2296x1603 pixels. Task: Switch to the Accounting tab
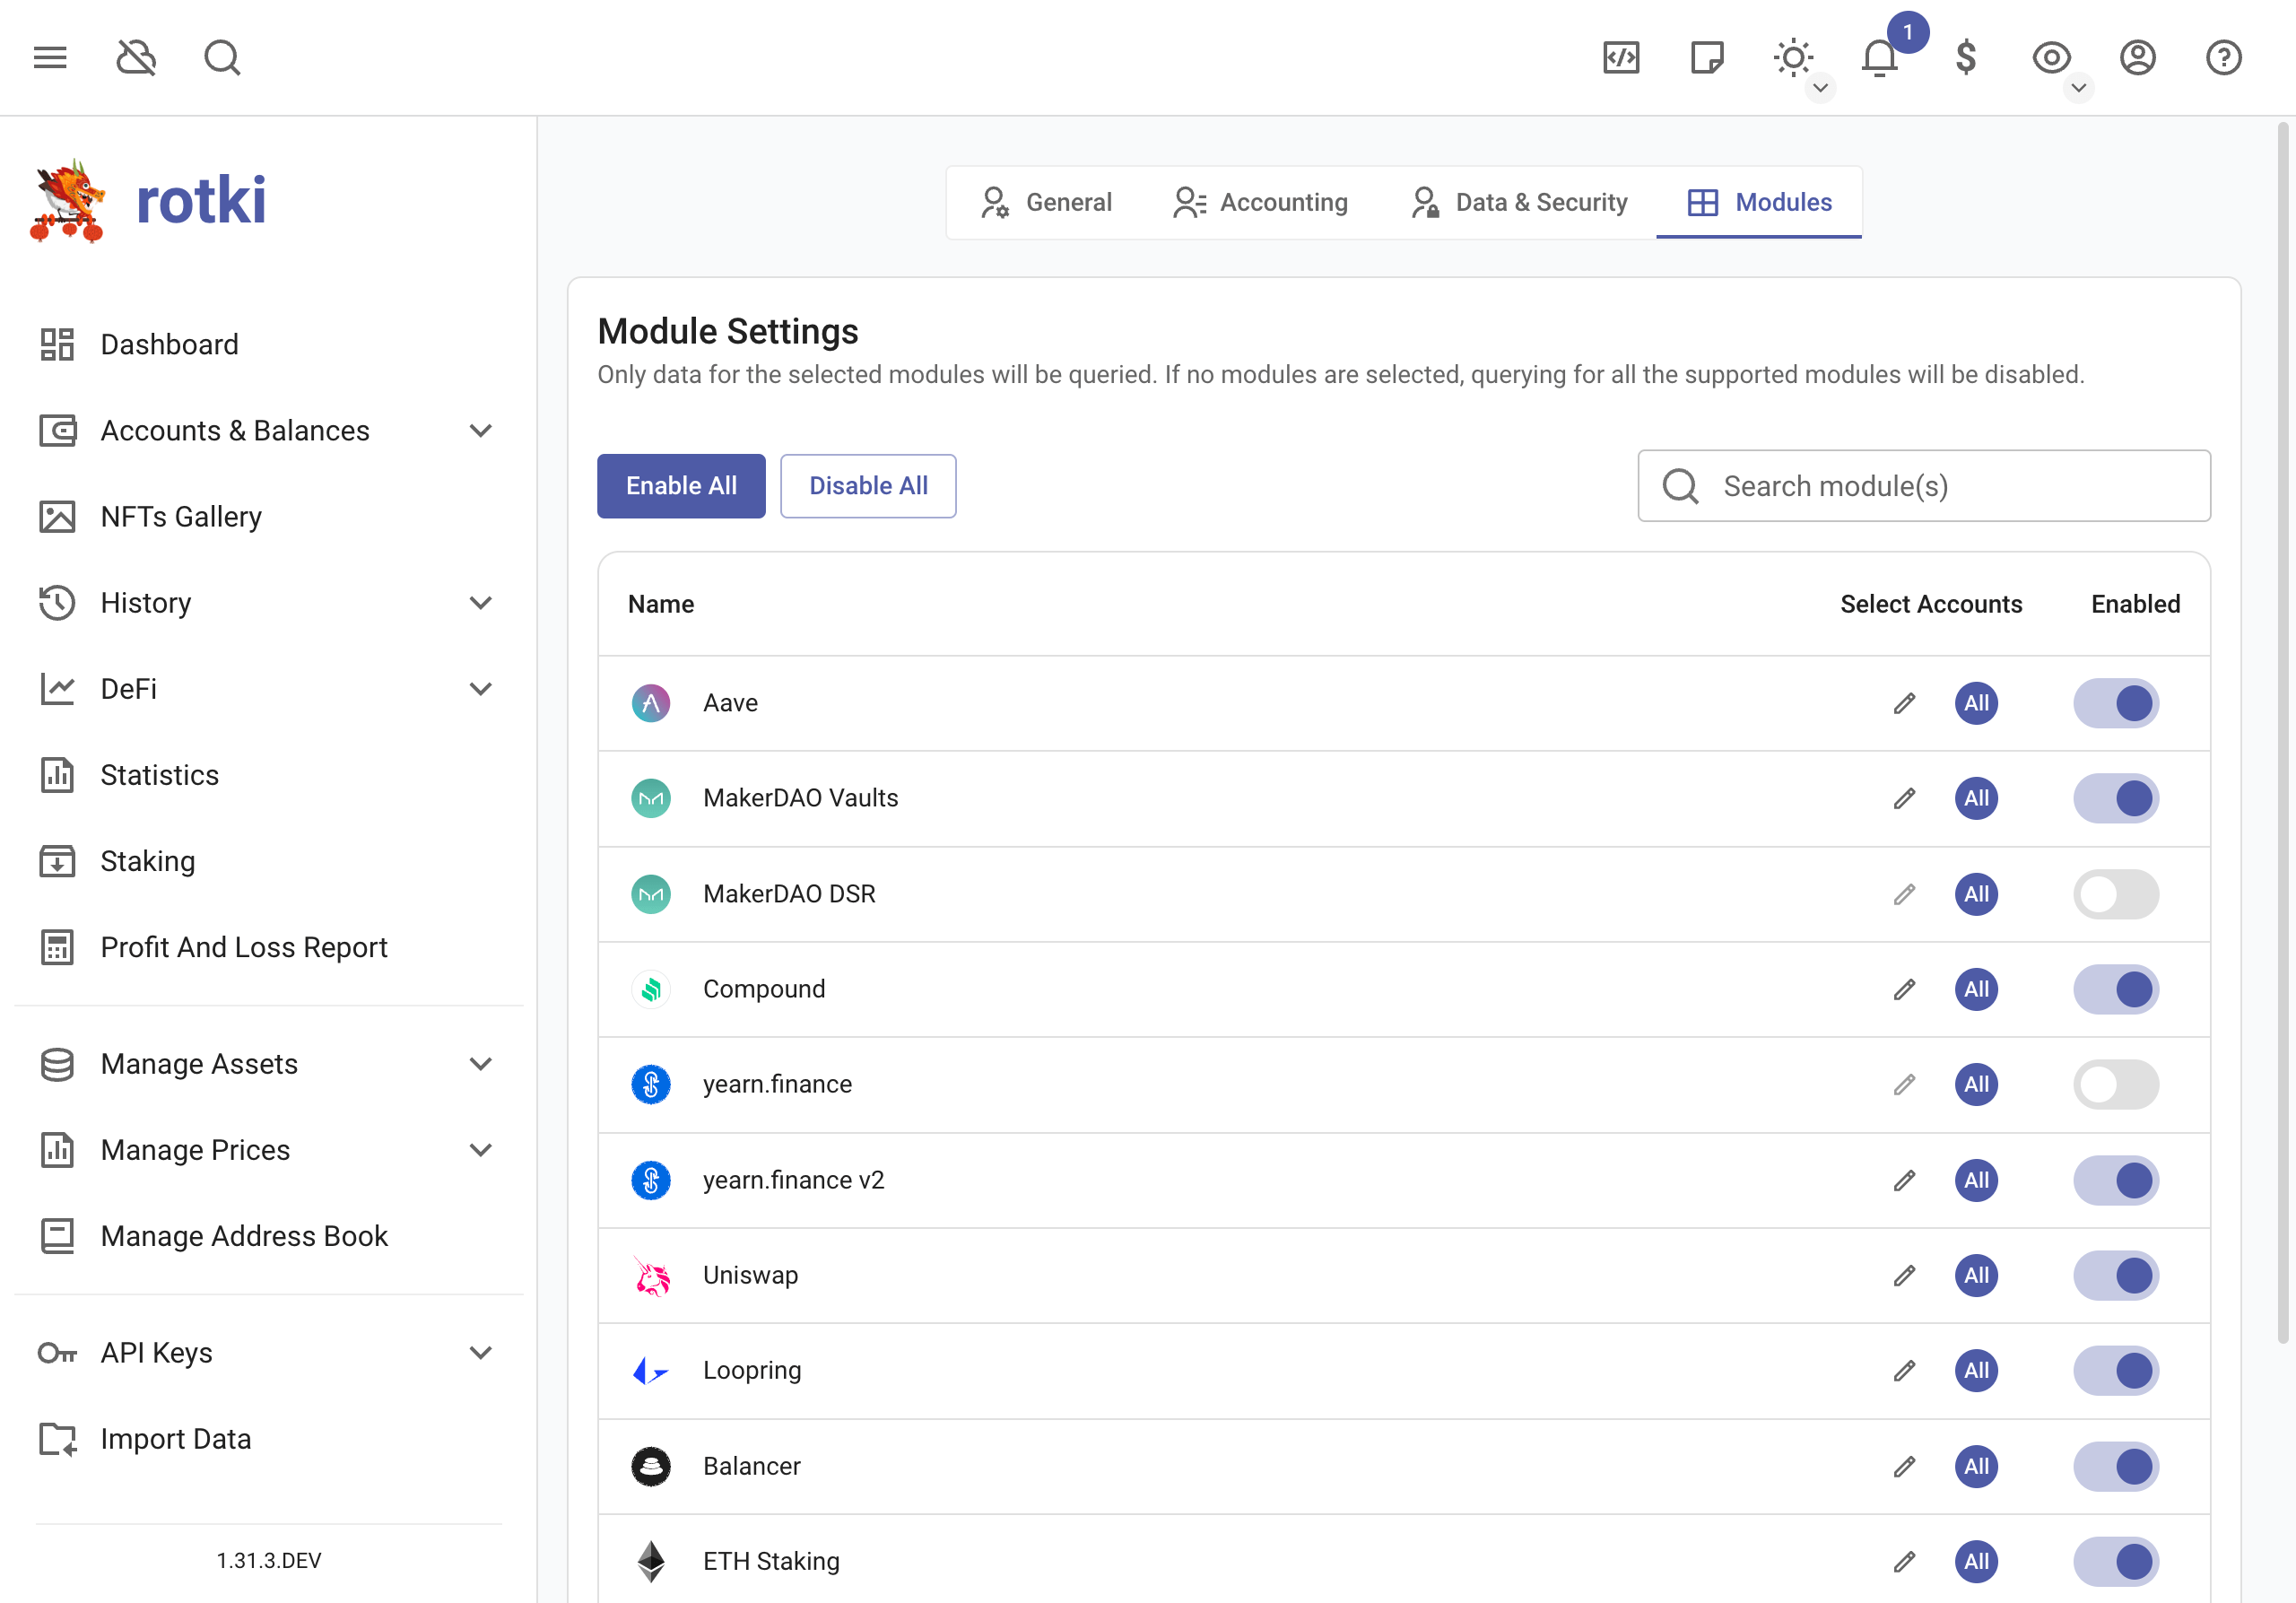[x=1260, y=202]
